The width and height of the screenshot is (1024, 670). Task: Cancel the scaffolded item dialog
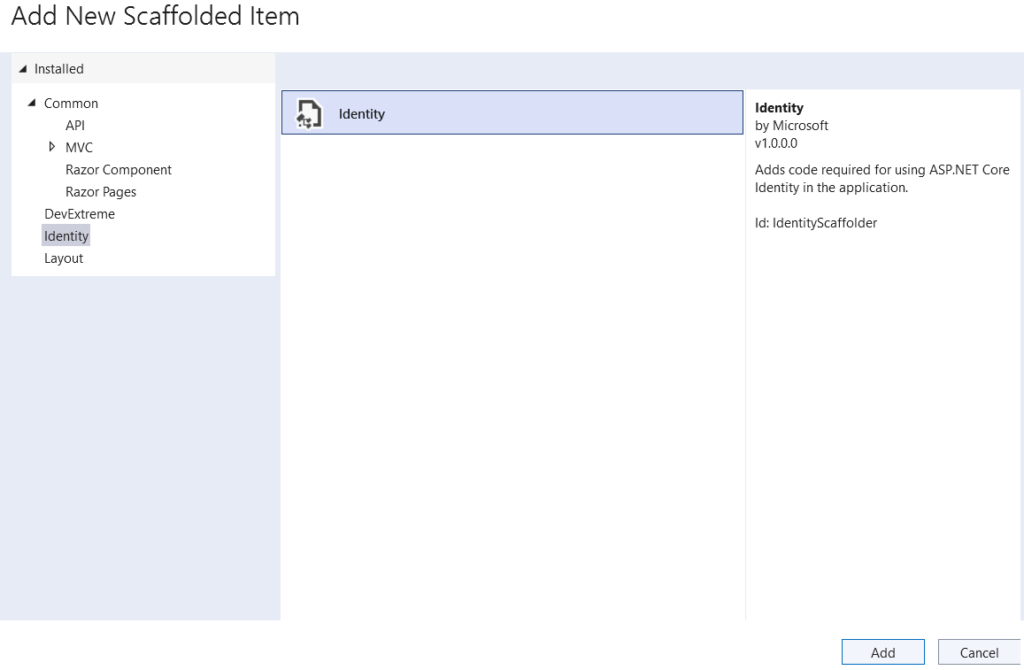(979, 652)
